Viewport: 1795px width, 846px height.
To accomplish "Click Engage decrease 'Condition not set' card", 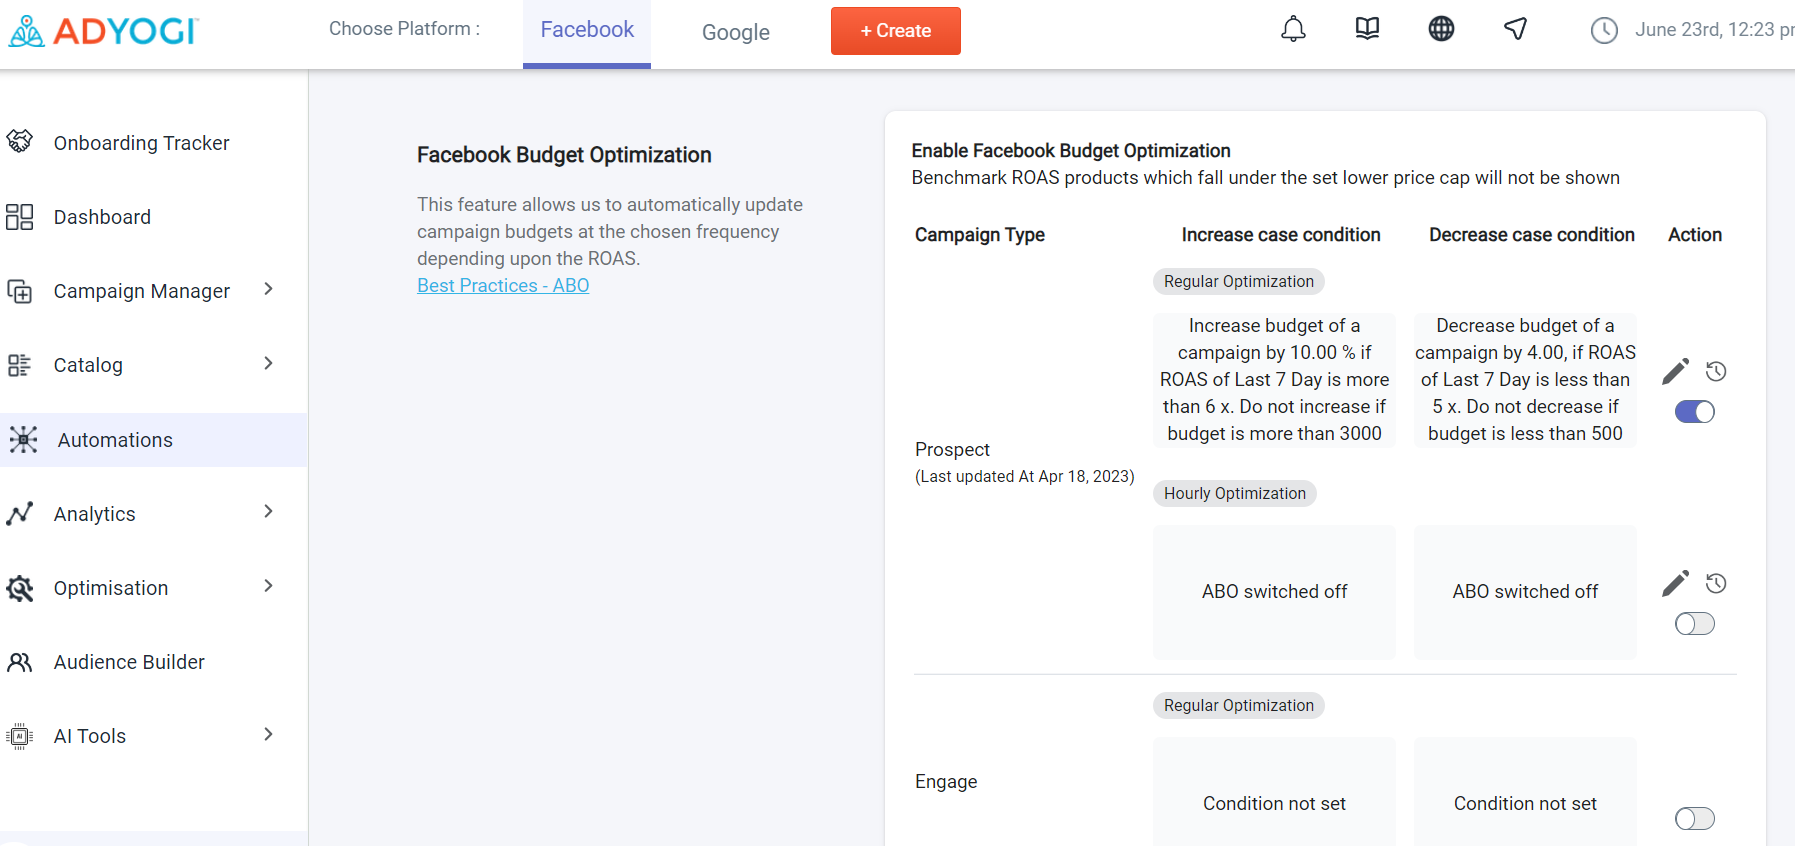I will tap(1525, 792).
